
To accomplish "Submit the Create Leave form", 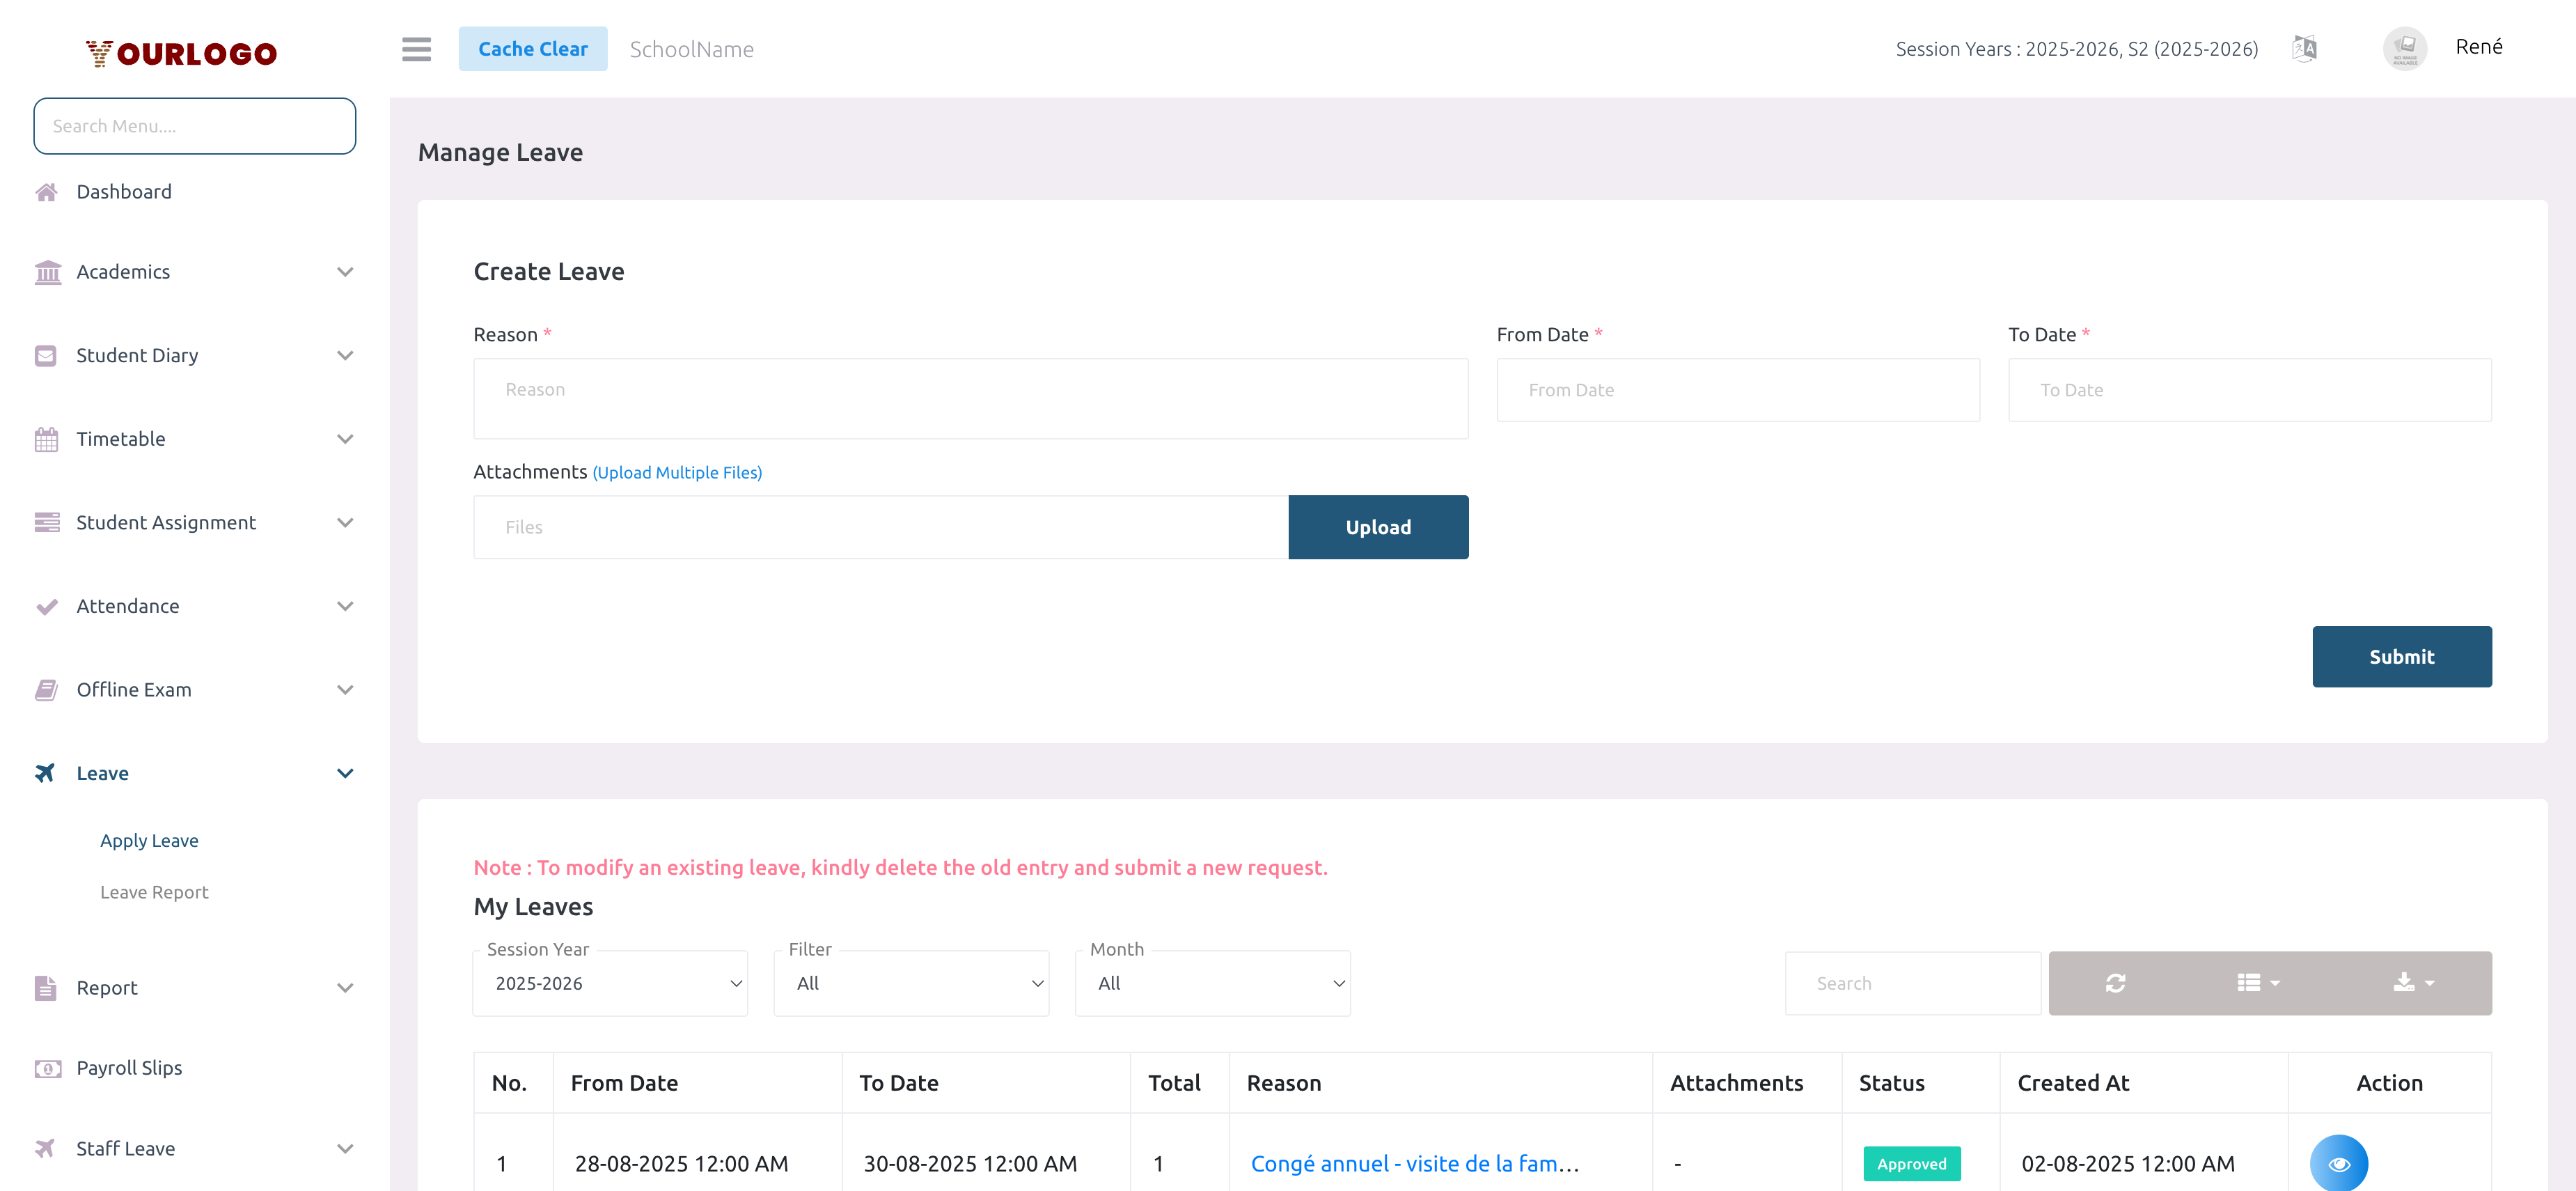I will [2402, 656].
